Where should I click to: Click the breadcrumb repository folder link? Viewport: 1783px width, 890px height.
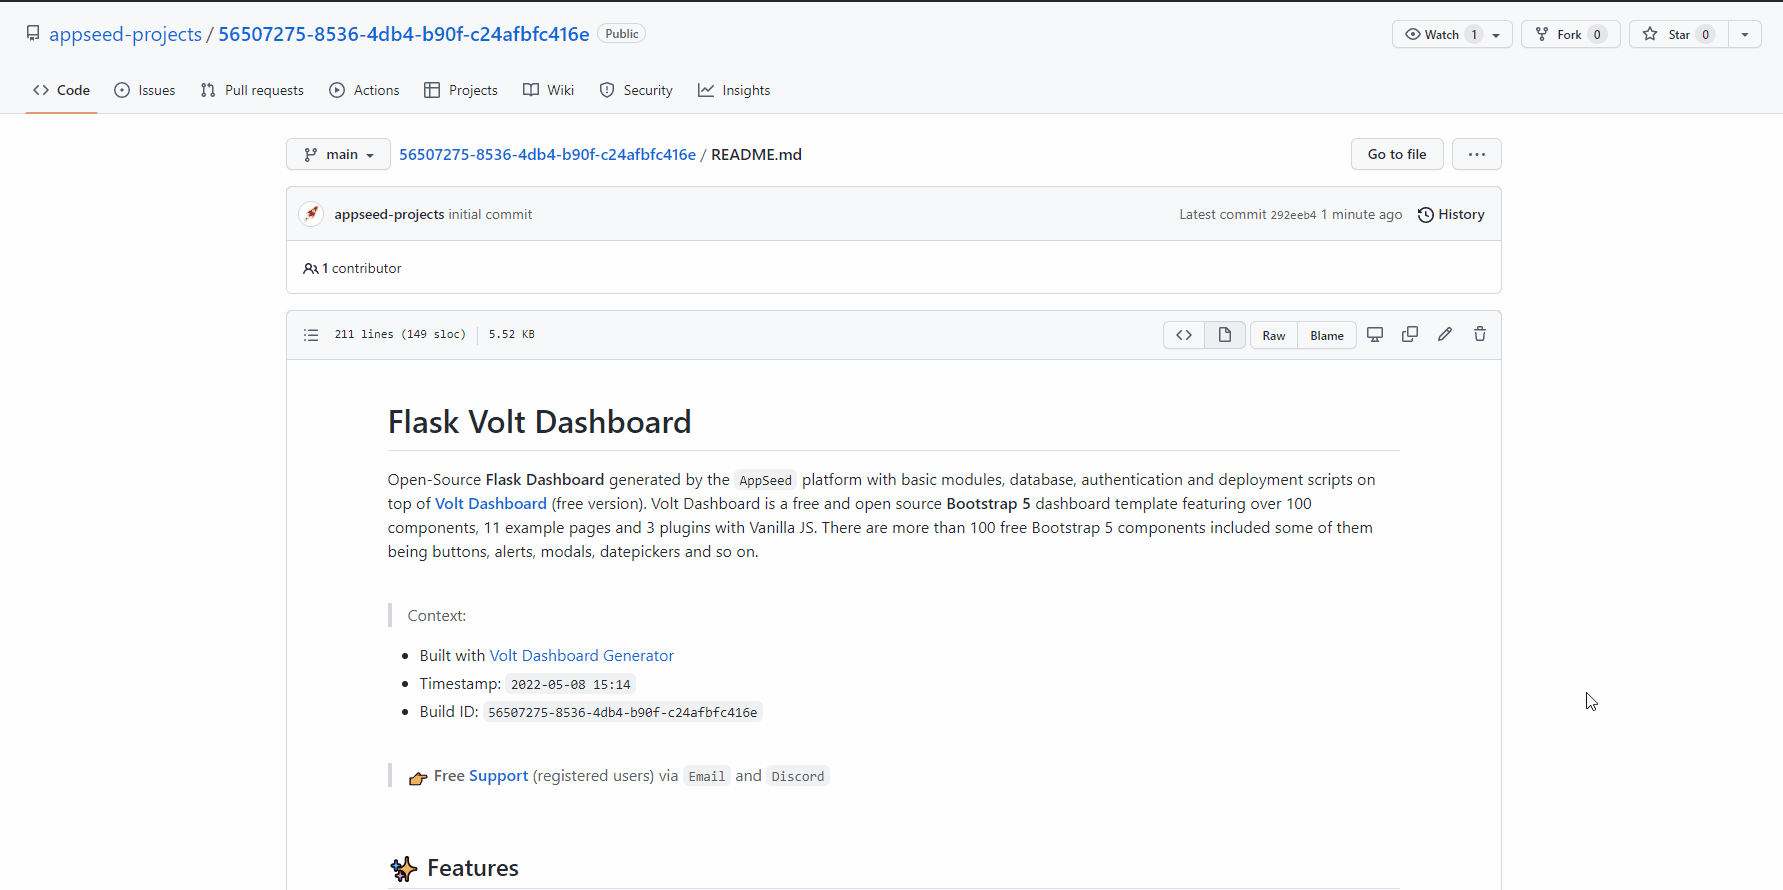(x=547, y=154)
